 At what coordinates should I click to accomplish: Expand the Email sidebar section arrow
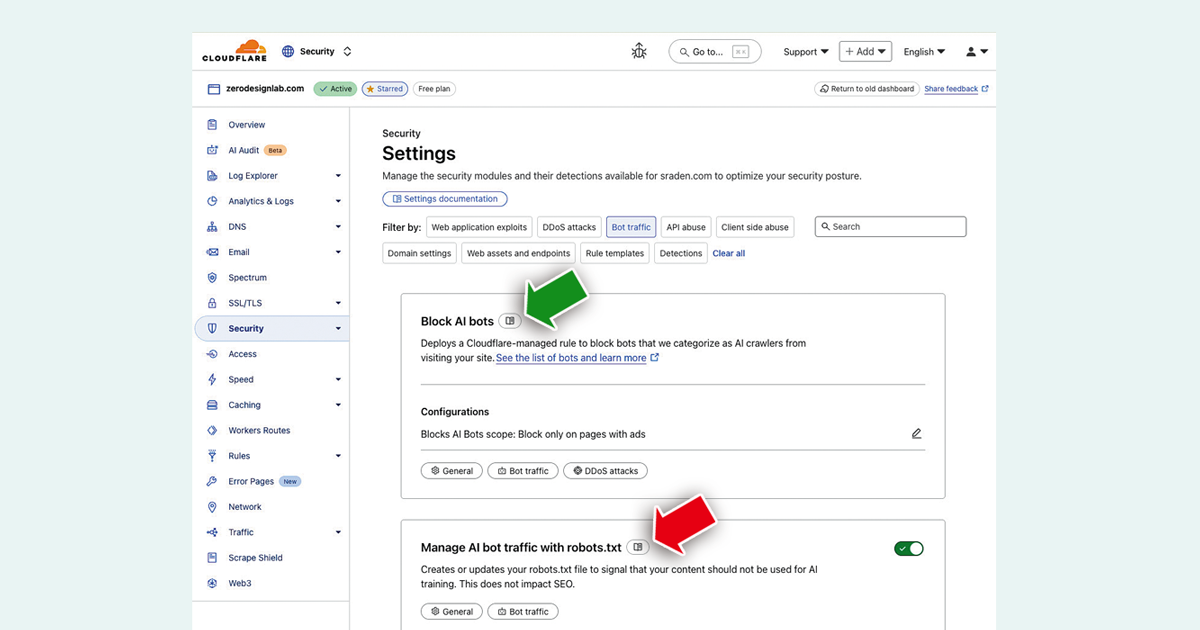pyautogui.click(x=338, y=252)
